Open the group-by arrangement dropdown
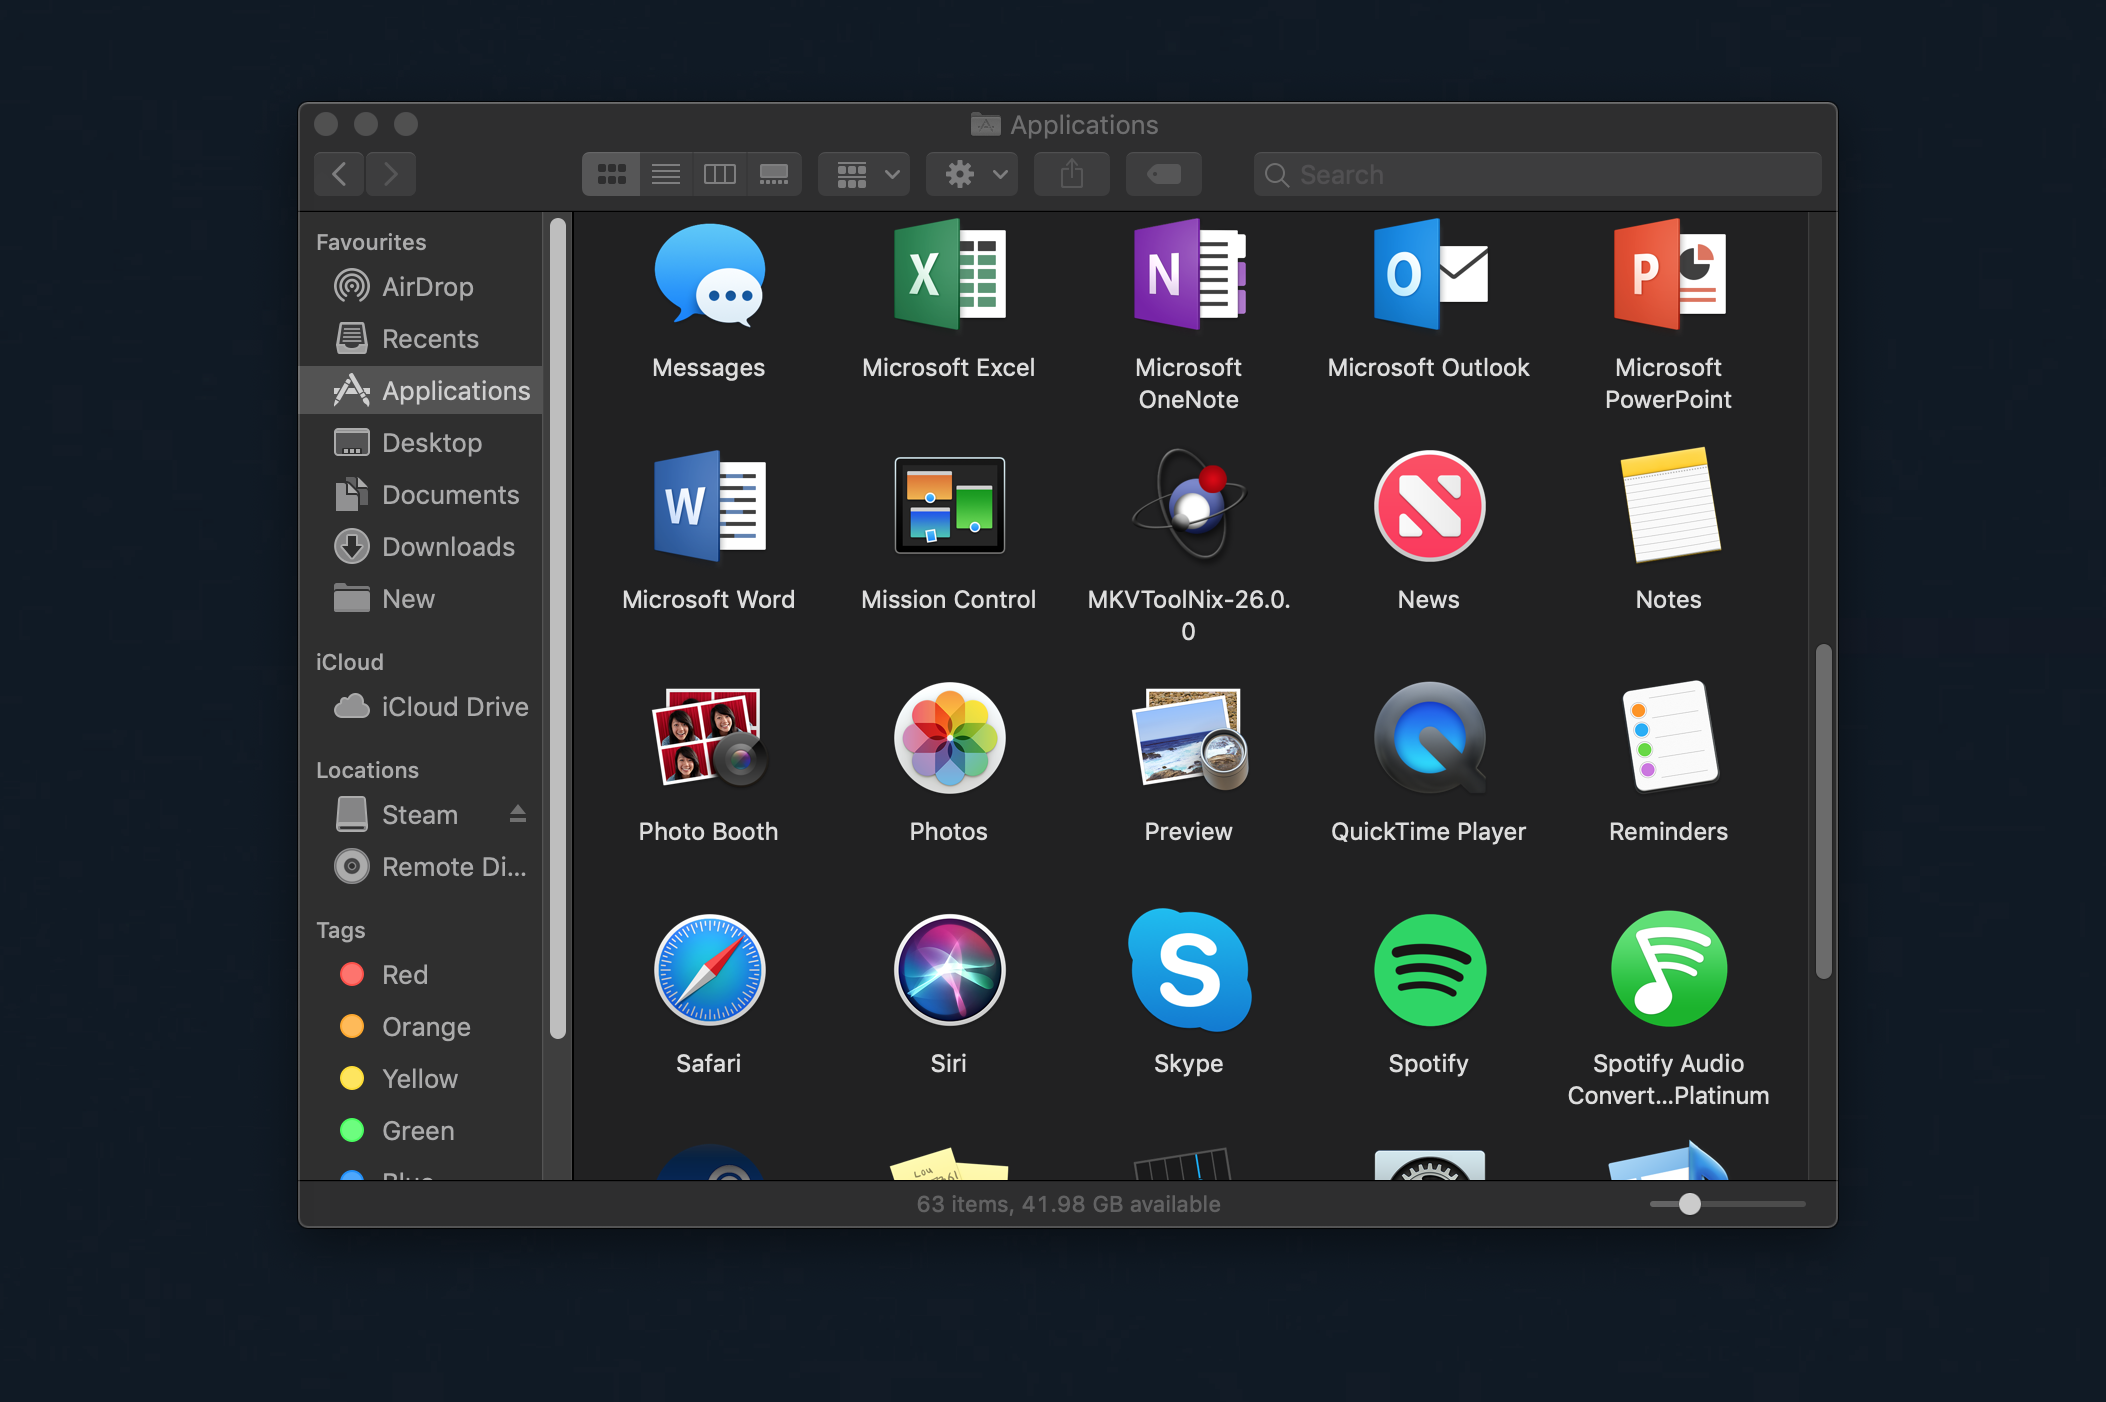The width and height of the screenshot is (2106, 1402). point(864,175)
